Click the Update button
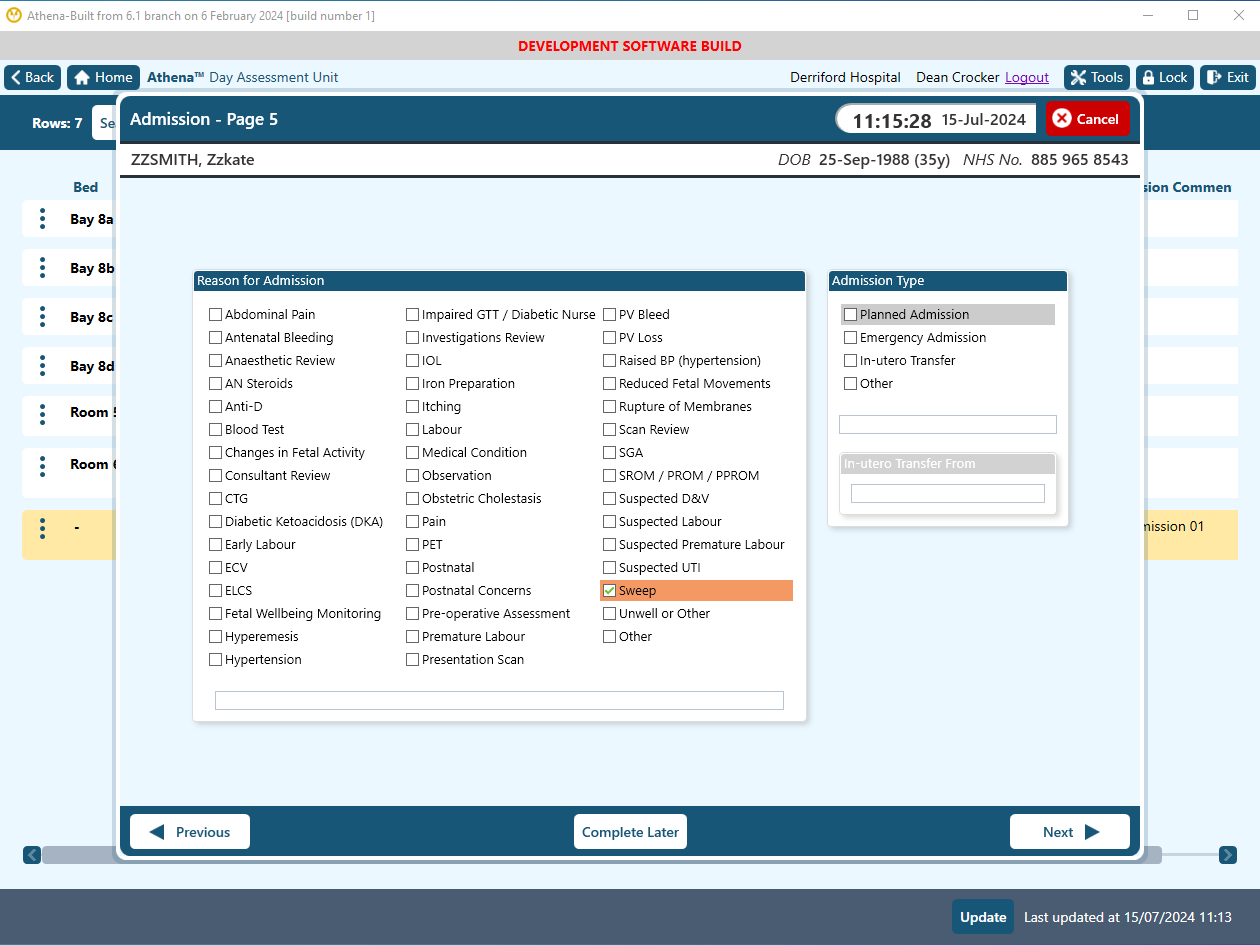Screen dimensions: 1260x945 [x=983, y=917]
